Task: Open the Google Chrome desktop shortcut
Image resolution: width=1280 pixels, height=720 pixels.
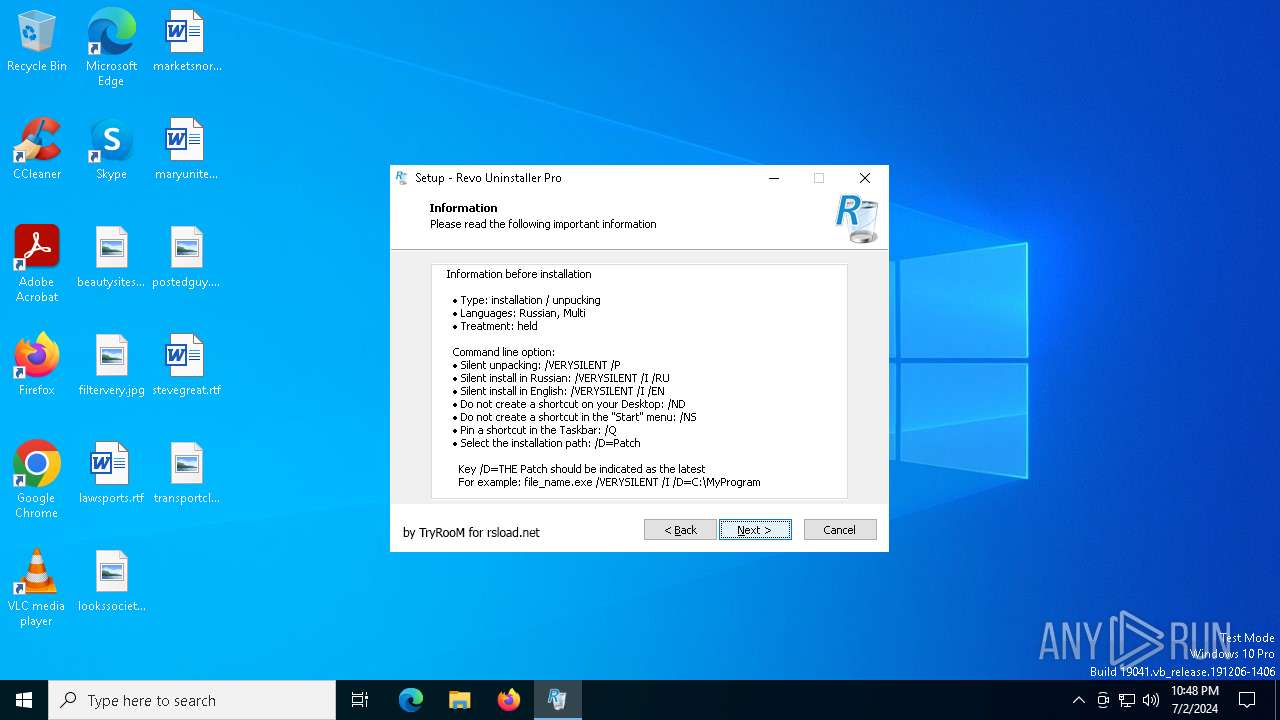Action: pyautogui.click(x=37, y=480)
